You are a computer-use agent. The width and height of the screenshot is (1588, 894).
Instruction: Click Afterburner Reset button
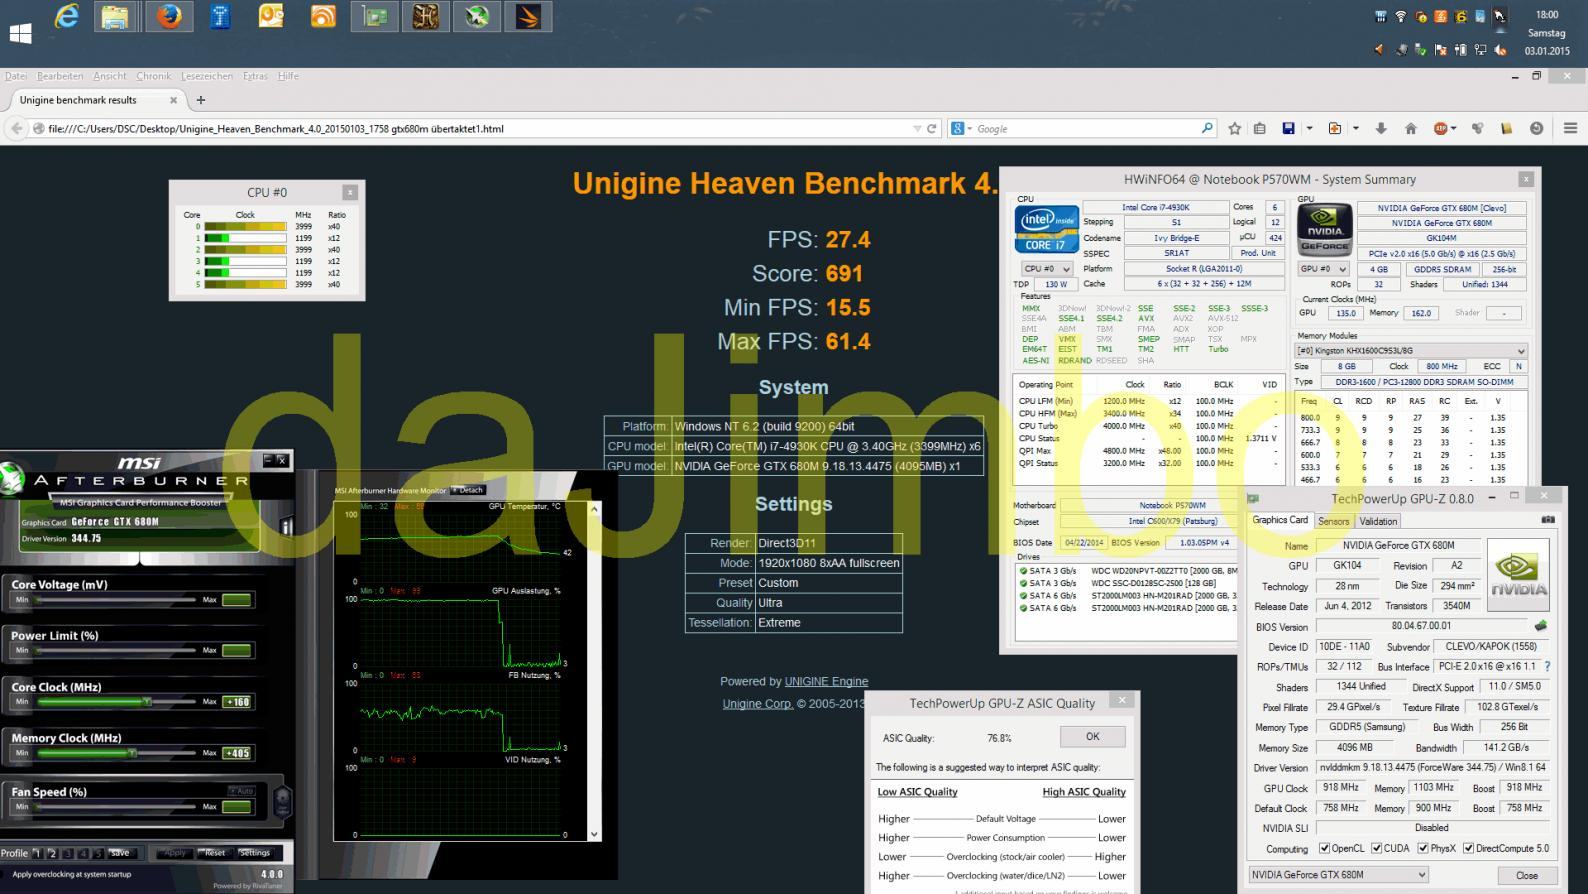pyautogui.click(x=215, y=853)
